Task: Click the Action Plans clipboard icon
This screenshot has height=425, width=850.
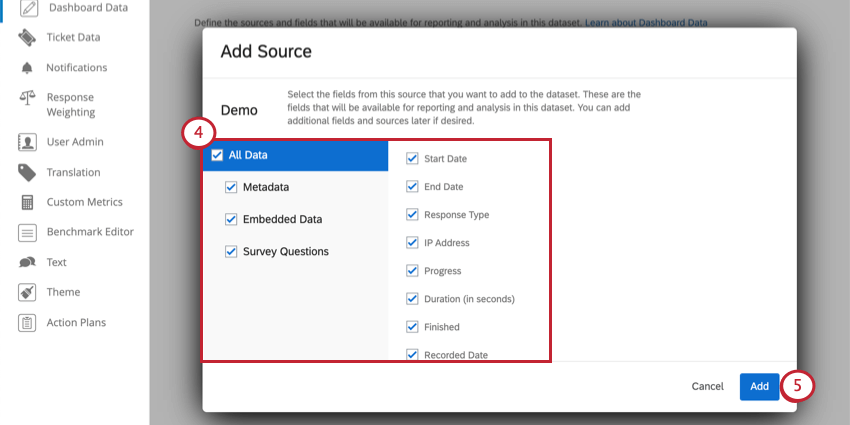Action: point(27,323)
